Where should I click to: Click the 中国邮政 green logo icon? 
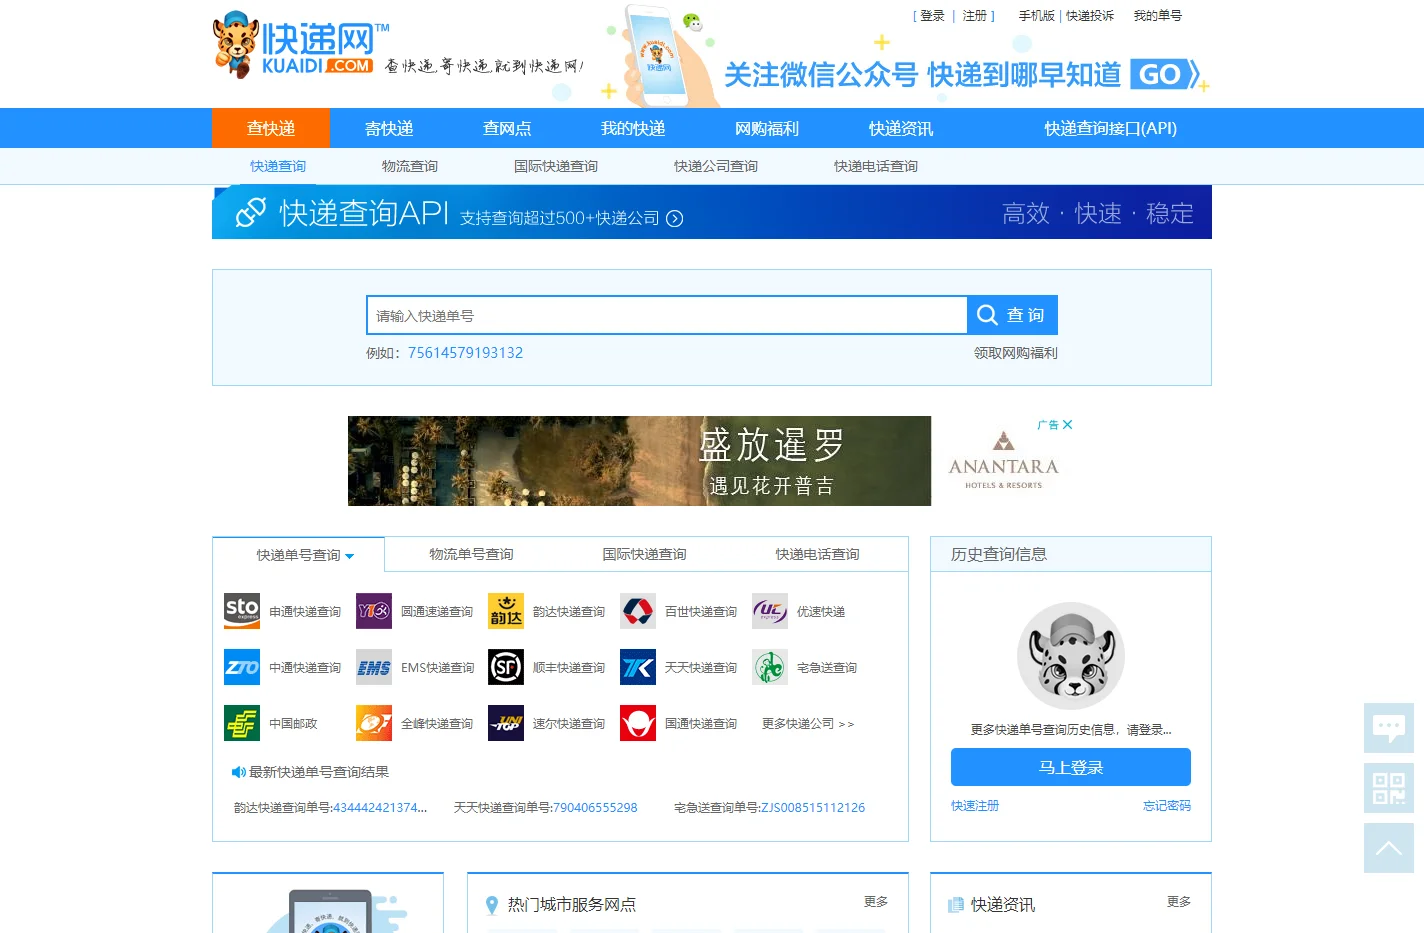tap(242, 723)
